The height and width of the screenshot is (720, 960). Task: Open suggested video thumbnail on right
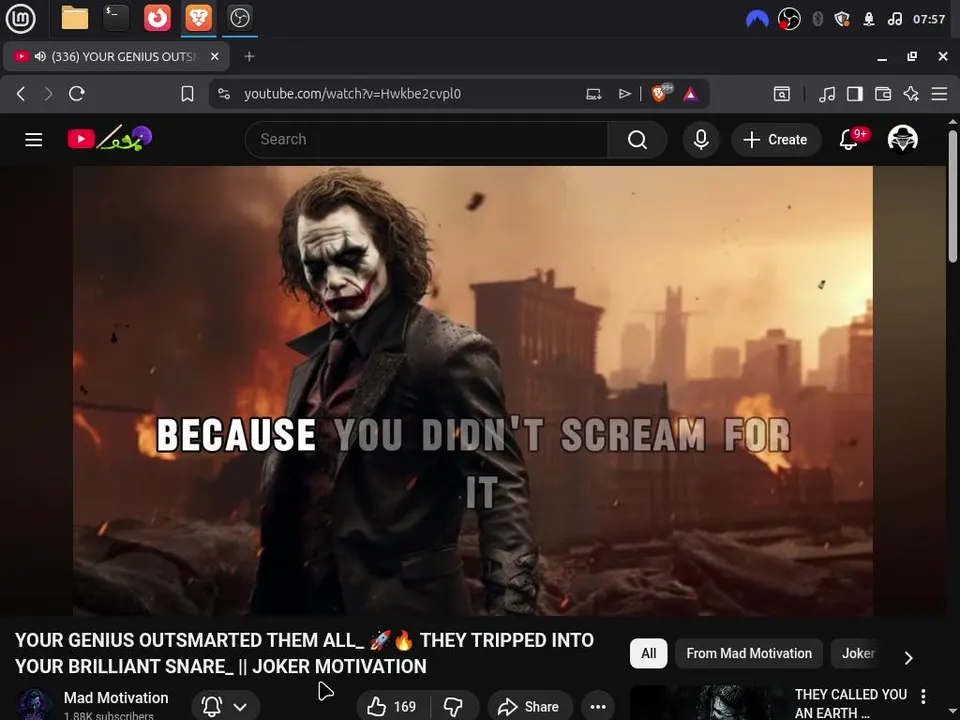click(x=708, y=703)
